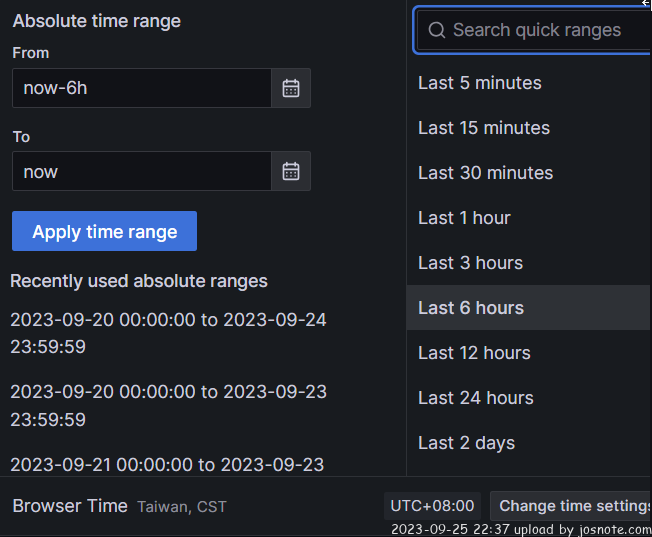
Task: Click the search magnifier icon
Action: click(436, 30)
